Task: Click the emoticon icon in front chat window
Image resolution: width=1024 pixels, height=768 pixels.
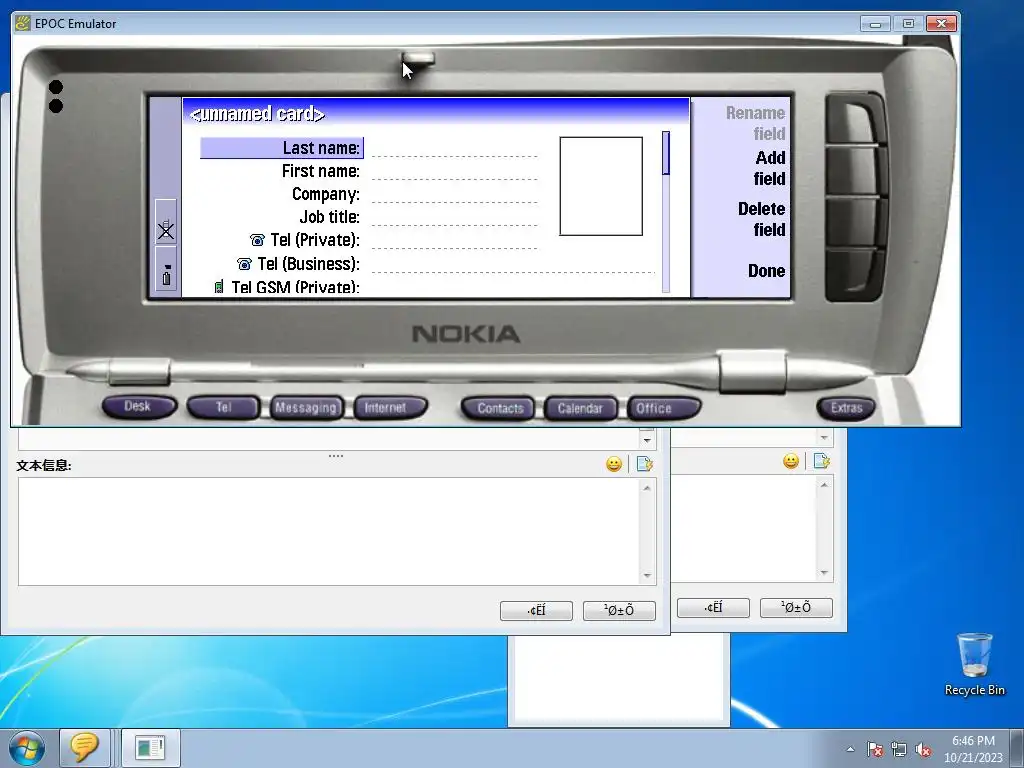Action: tap(614, 464)
